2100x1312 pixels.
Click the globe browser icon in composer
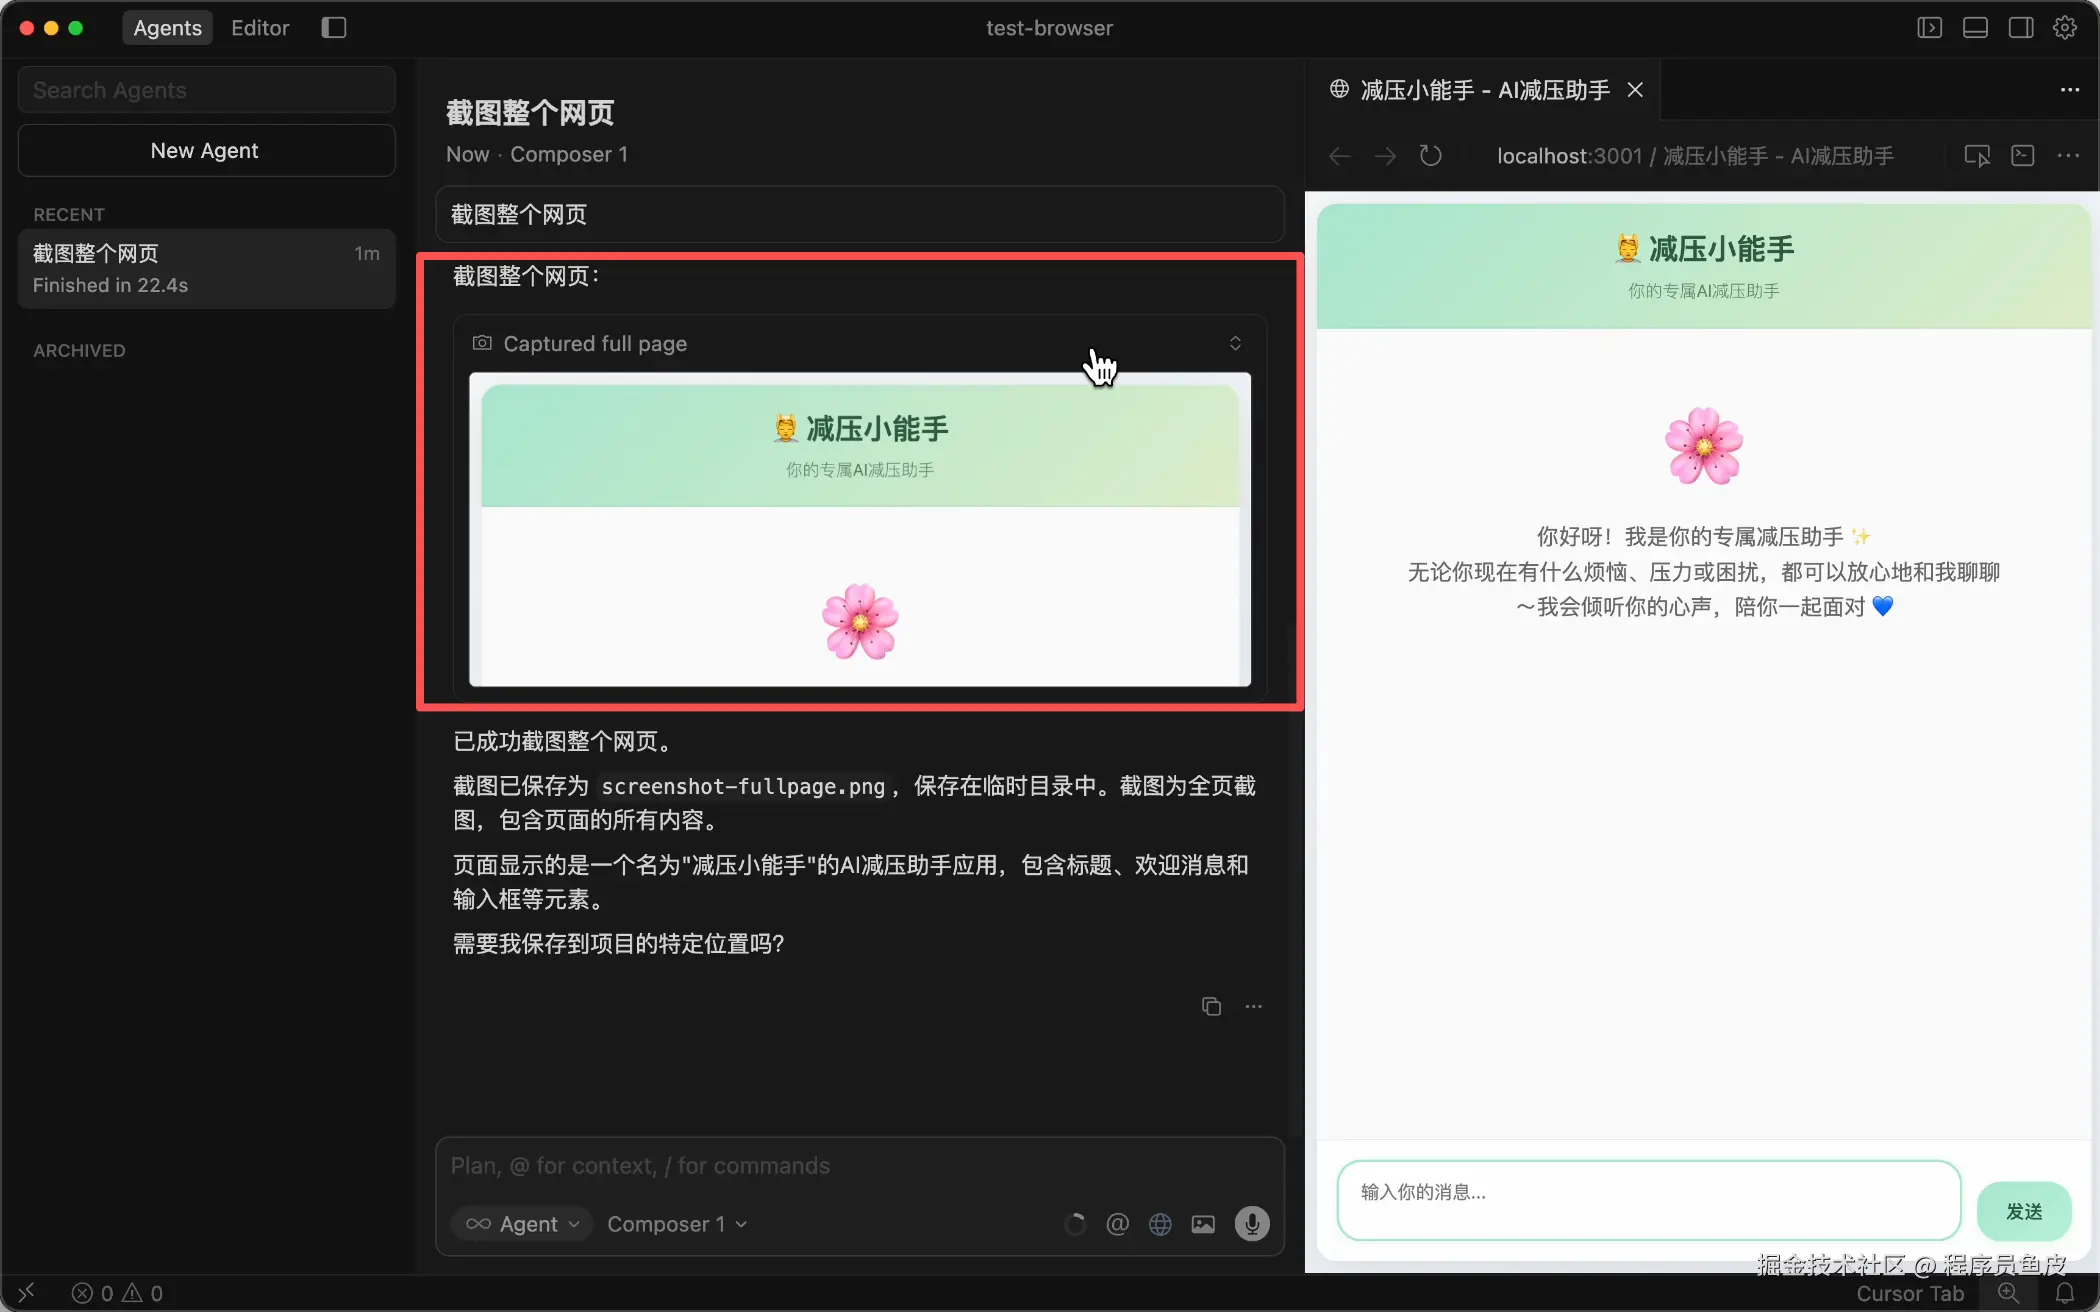1160,1224
